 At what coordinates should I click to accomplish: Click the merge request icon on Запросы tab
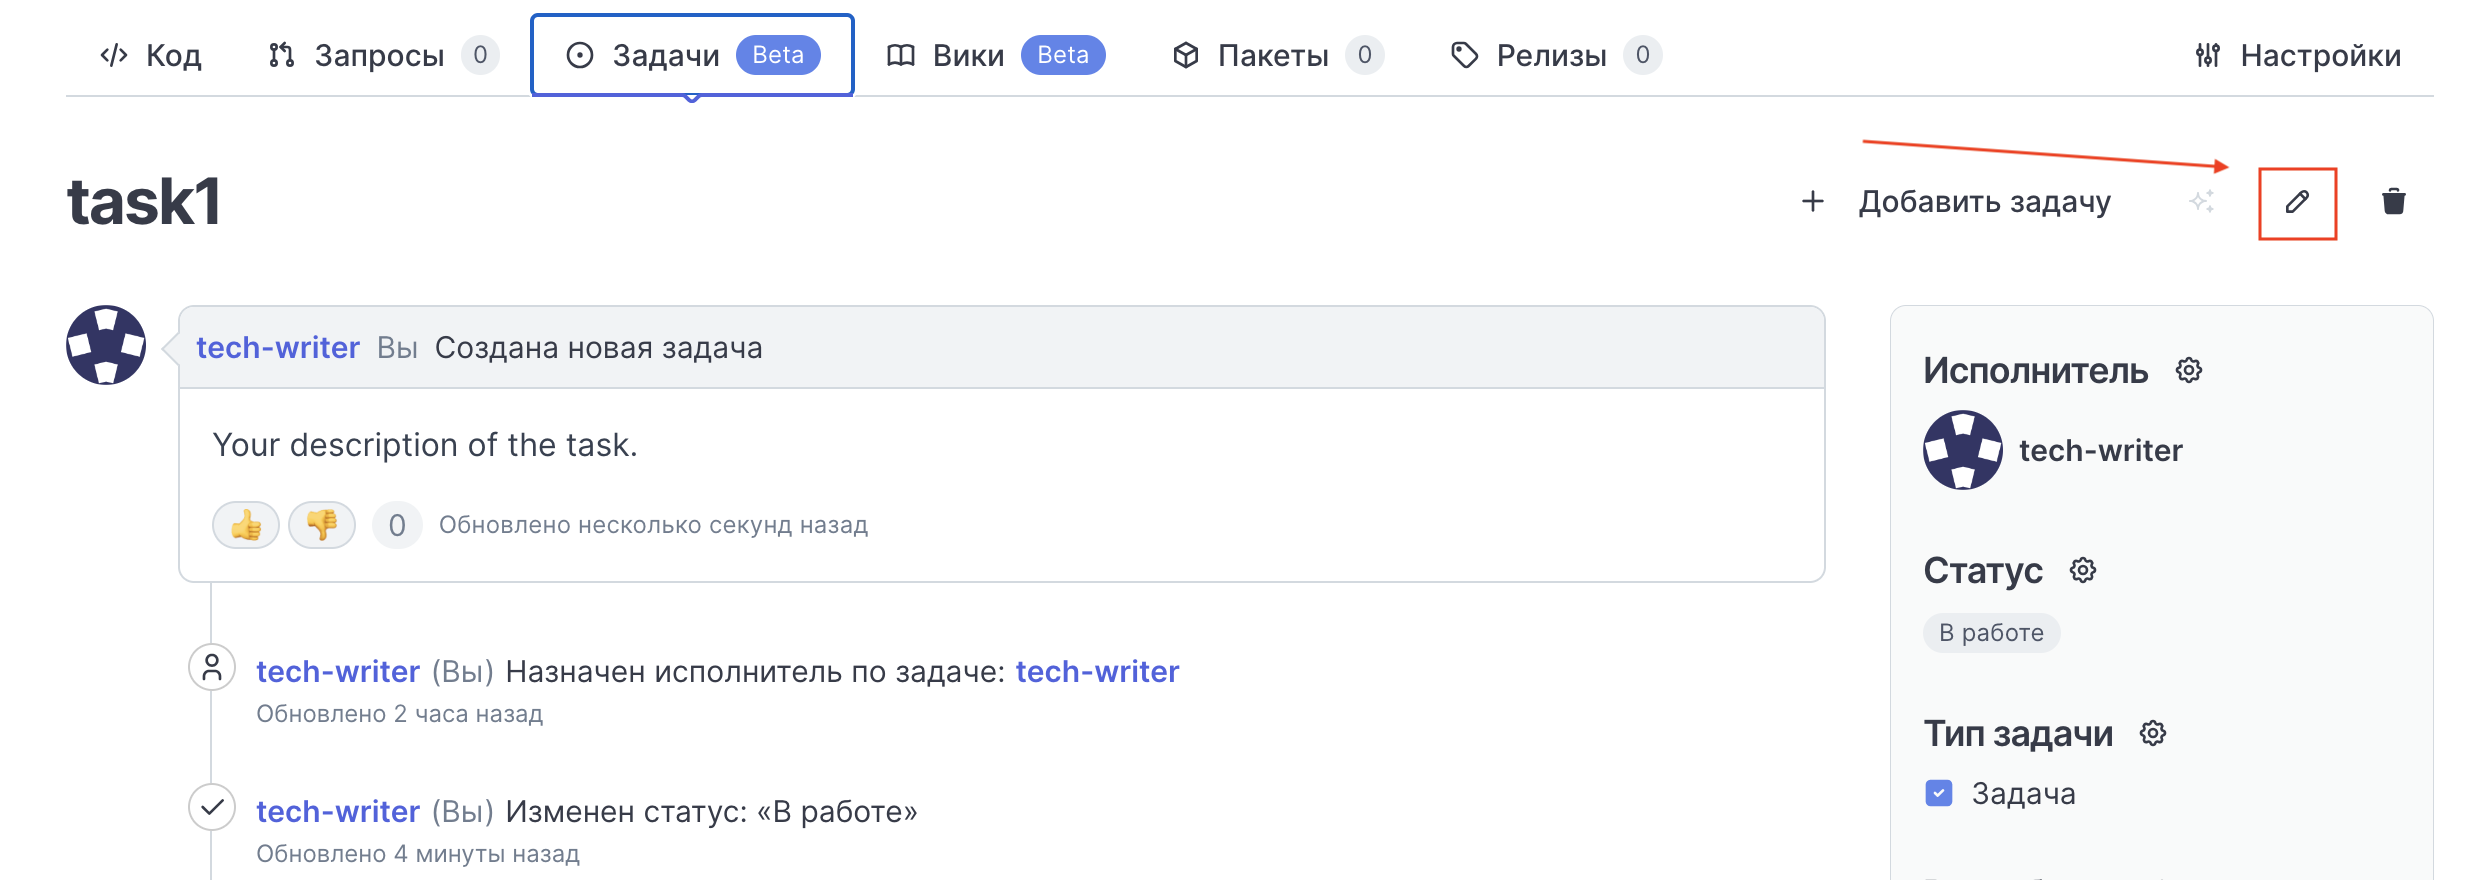coord(282,55)
